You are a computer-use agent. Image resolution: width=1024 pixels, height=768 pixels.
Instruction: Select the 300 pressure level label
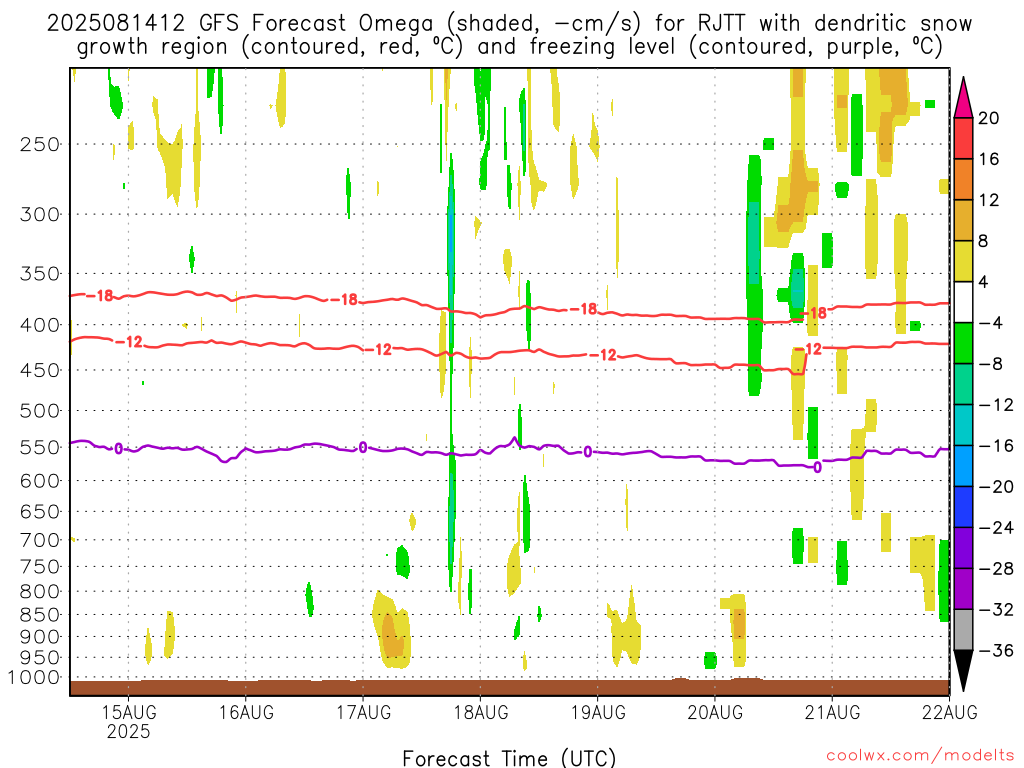pos(40,214)
